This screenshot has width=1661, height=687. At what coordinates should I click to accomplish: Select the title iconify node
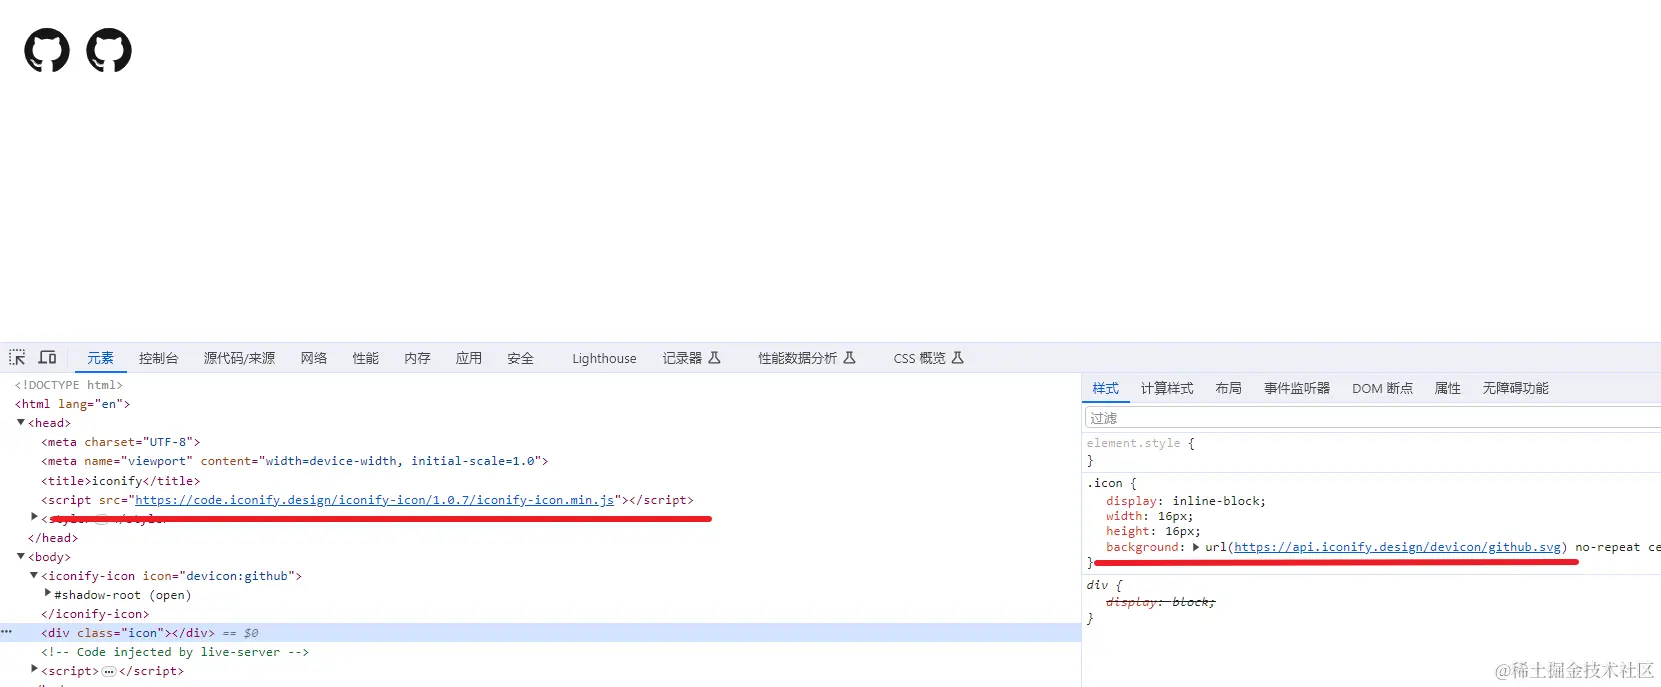(120, 481)
